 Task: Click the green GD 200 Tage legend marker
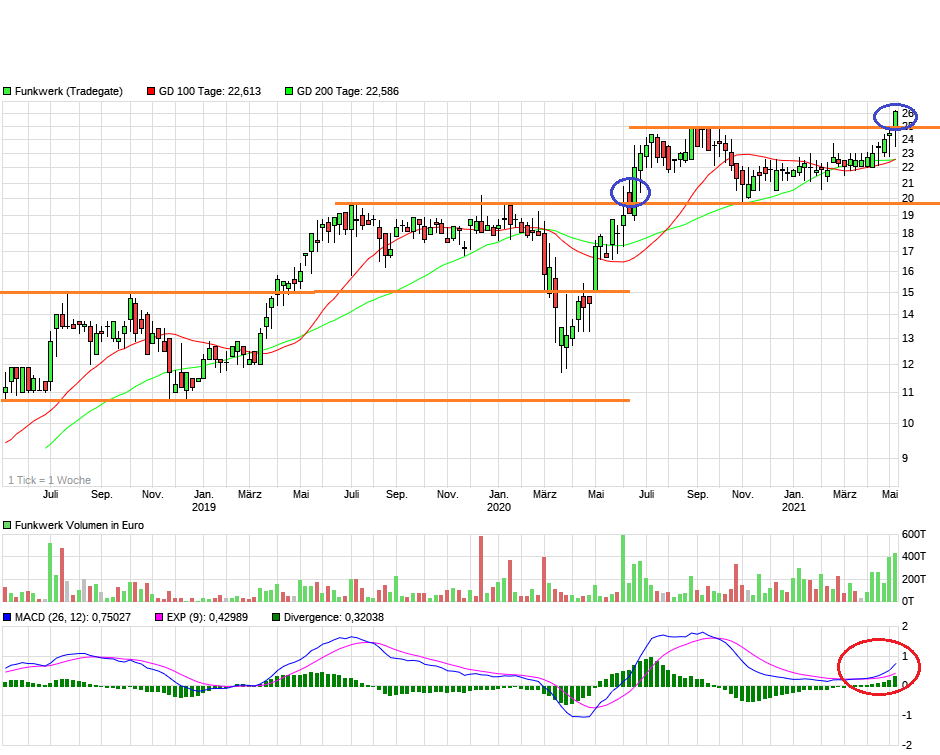click(289, 91)
